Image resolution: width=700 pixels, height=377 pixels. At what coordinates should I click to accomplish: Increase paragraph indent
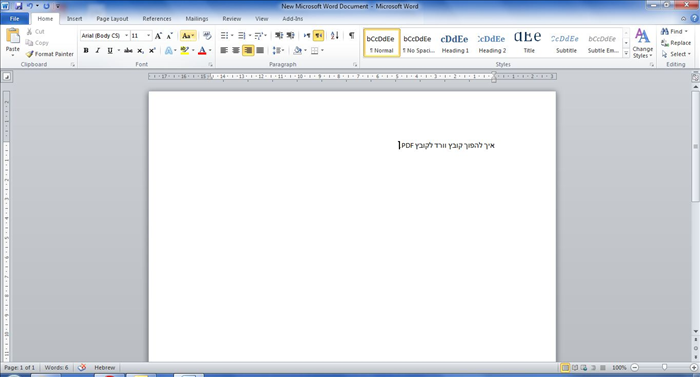click(290, 35)
